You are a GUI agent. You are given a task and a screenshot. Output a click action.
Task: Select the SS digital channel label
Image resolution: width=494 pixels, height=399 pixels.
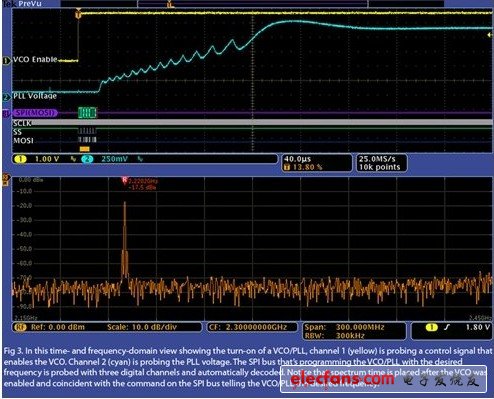(x=17, y=132)
